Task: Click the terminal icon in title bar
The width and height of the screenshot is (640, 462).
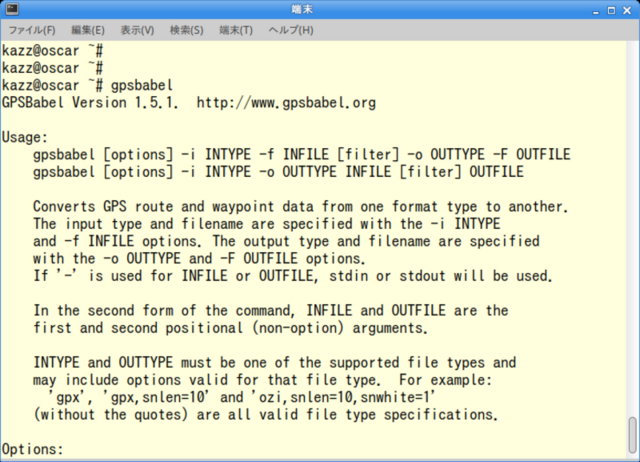Action: (12, 9)
